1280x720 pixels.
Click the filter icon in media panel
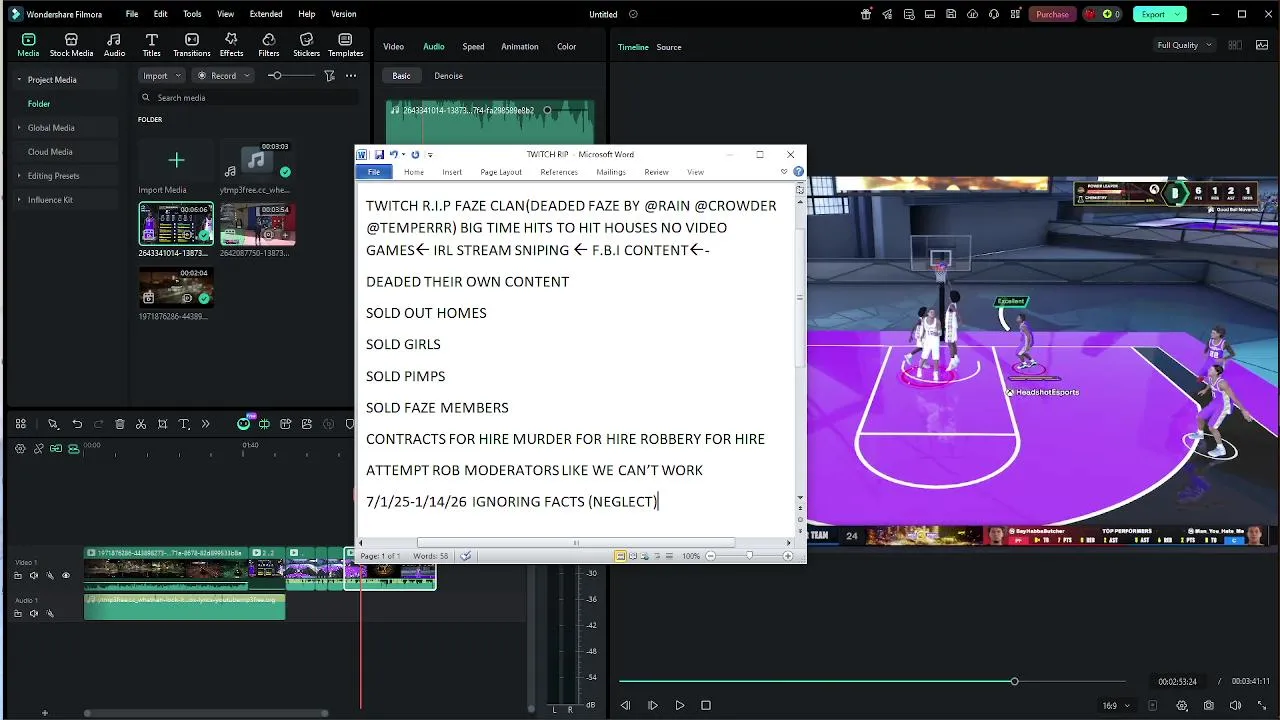pos(329,76)
